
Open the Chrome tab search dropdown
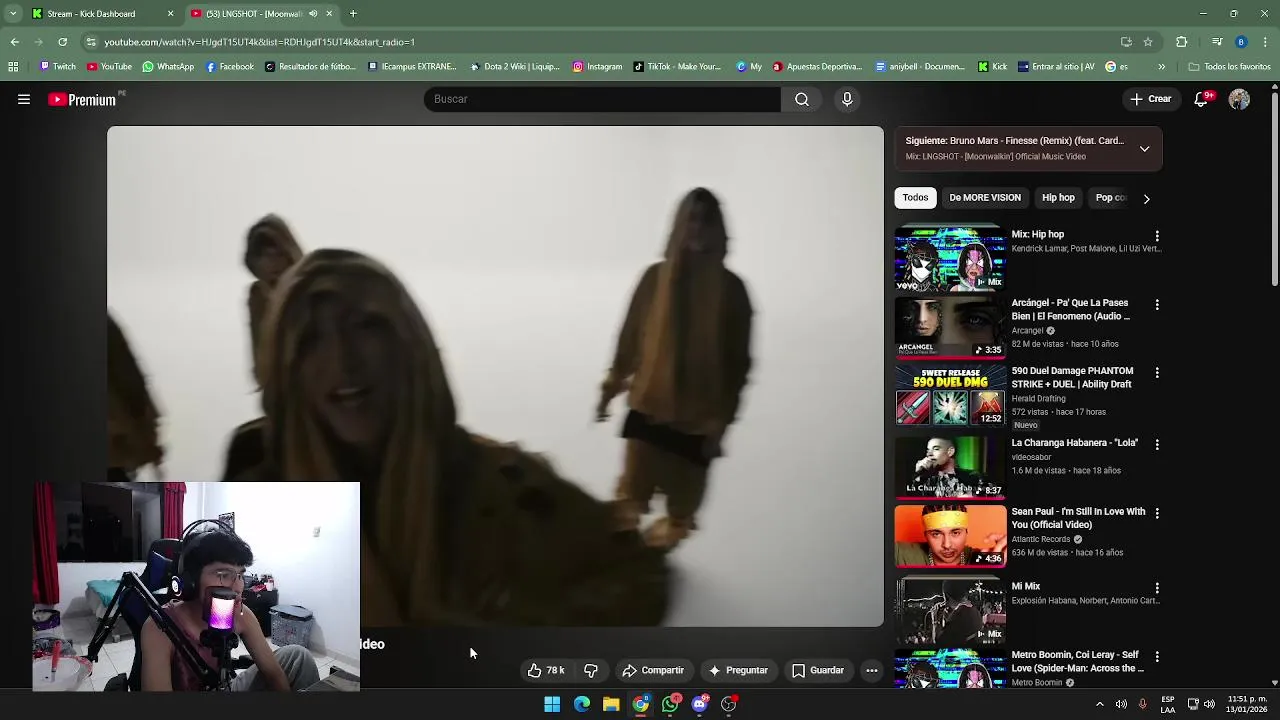[x=13, y=14]
